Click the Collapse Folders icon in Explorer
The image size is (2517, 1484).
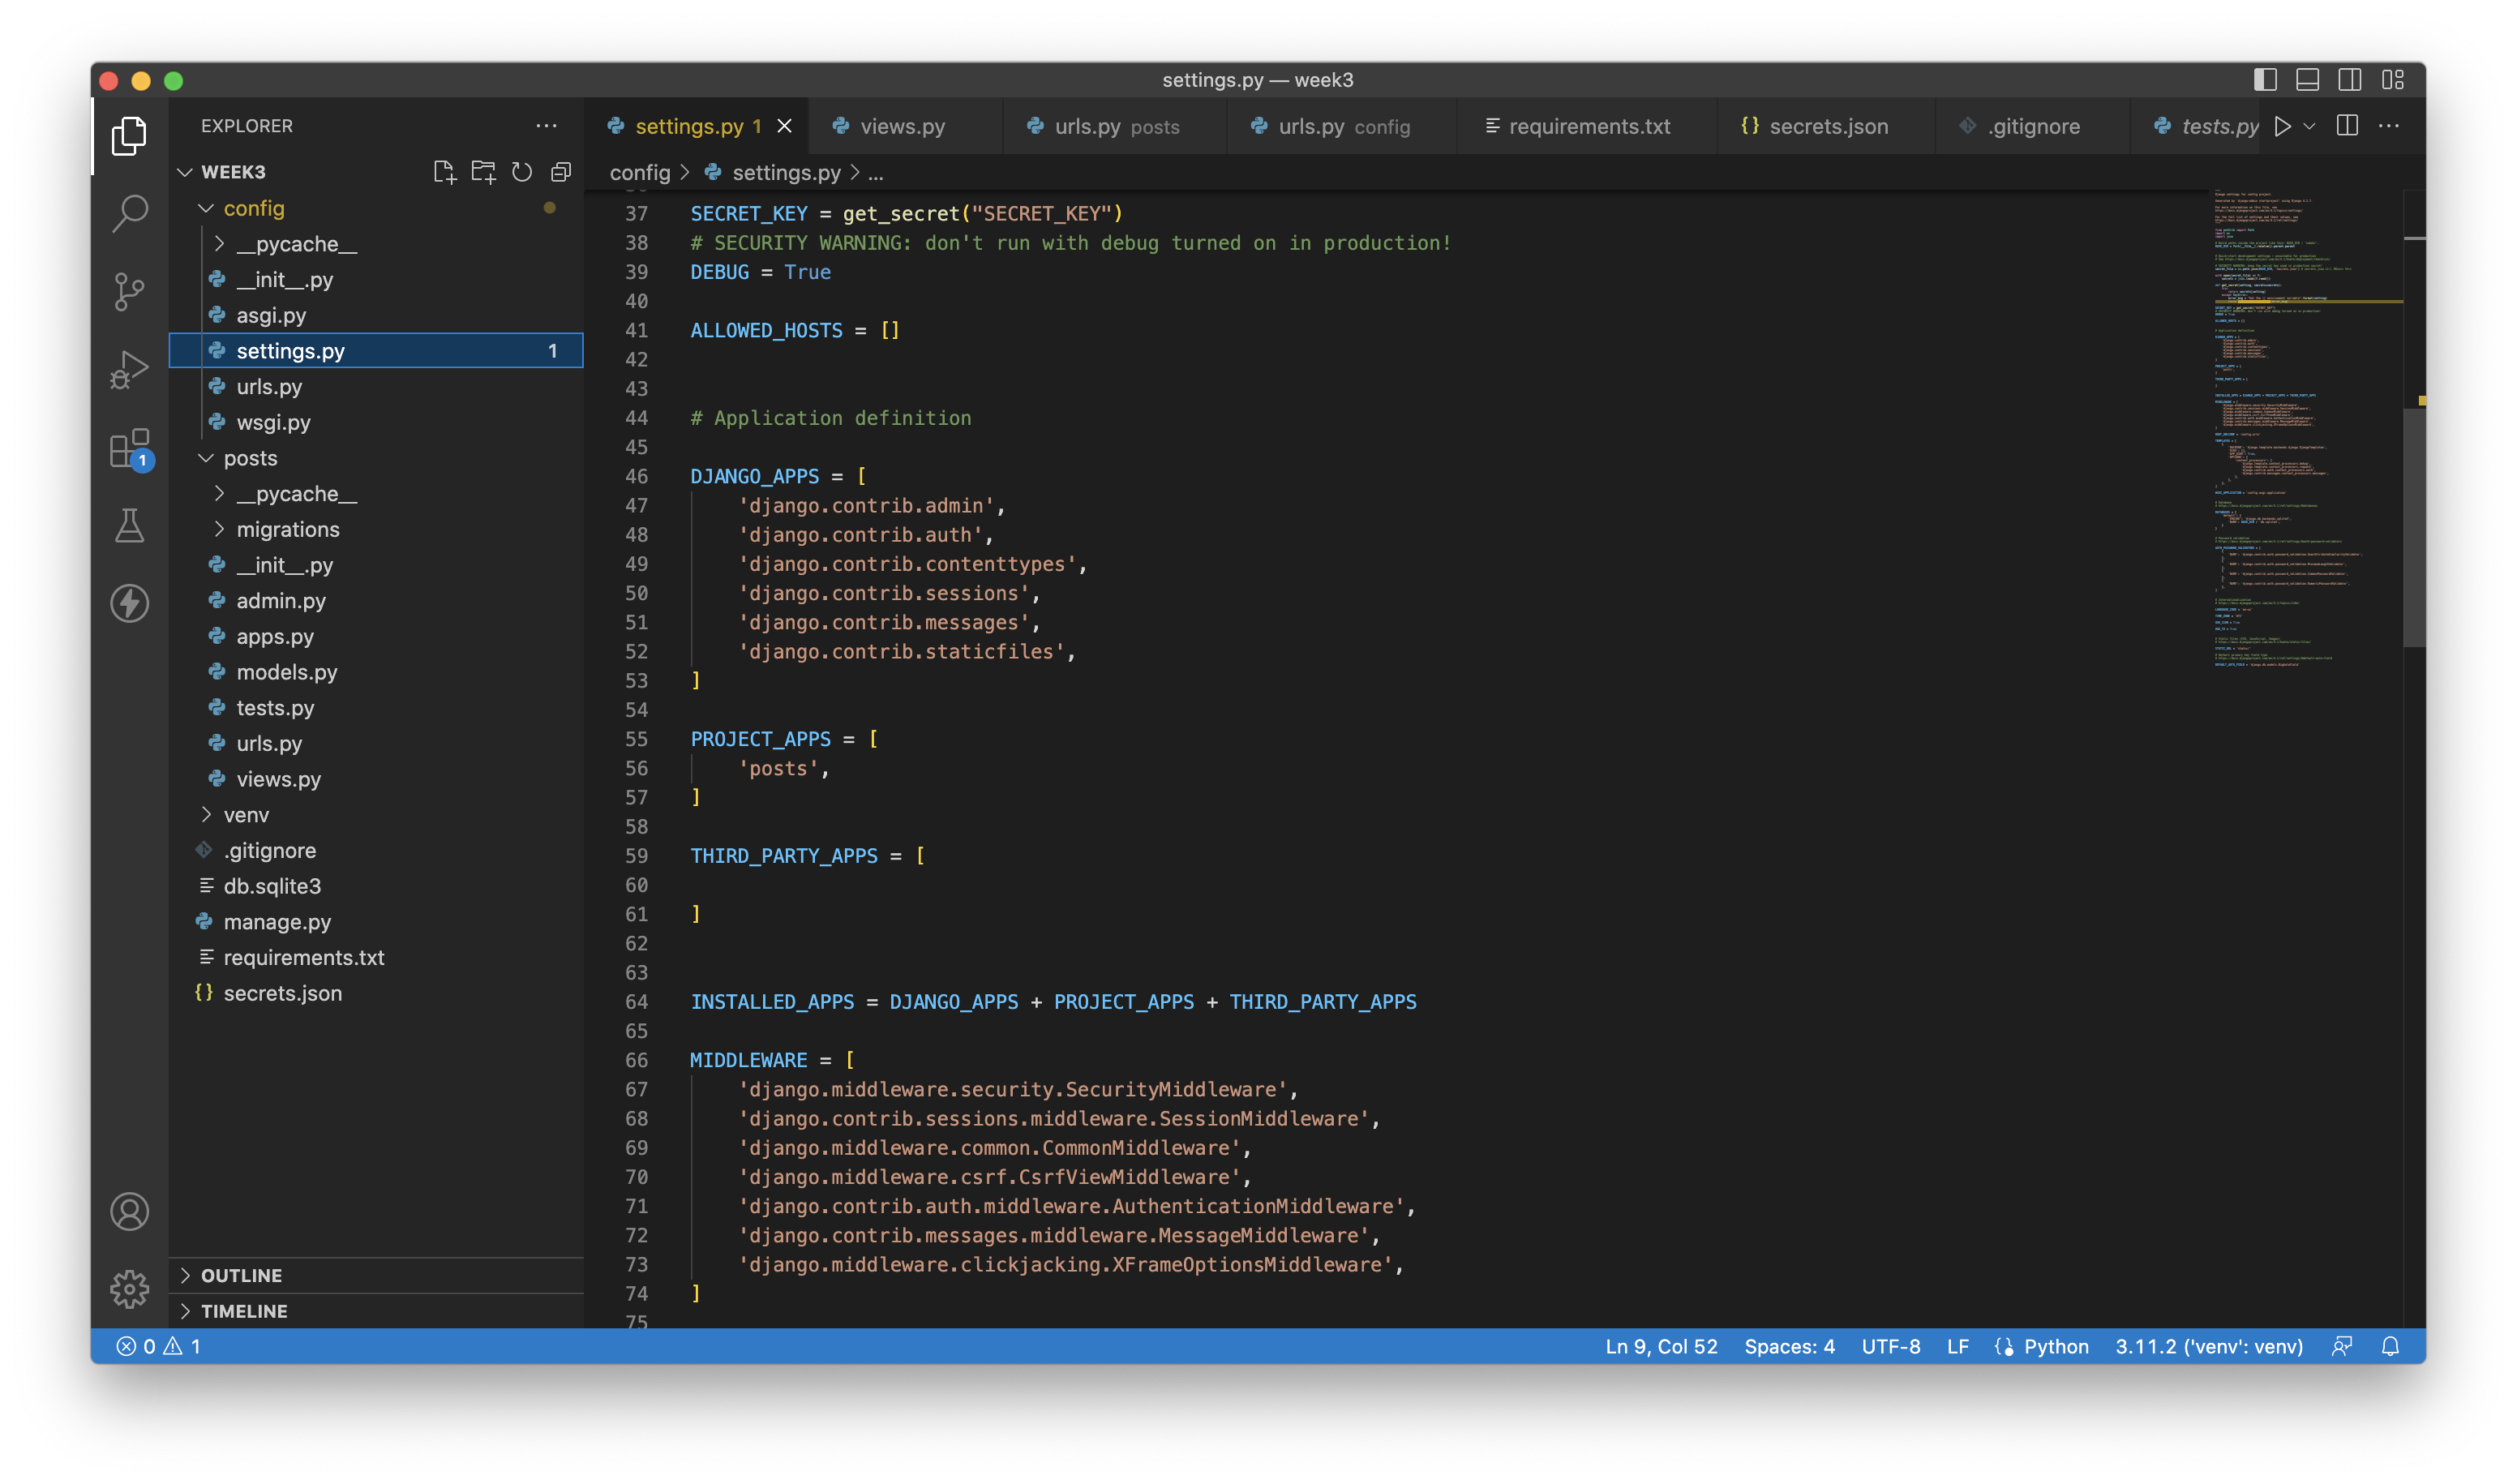point(560,171)
